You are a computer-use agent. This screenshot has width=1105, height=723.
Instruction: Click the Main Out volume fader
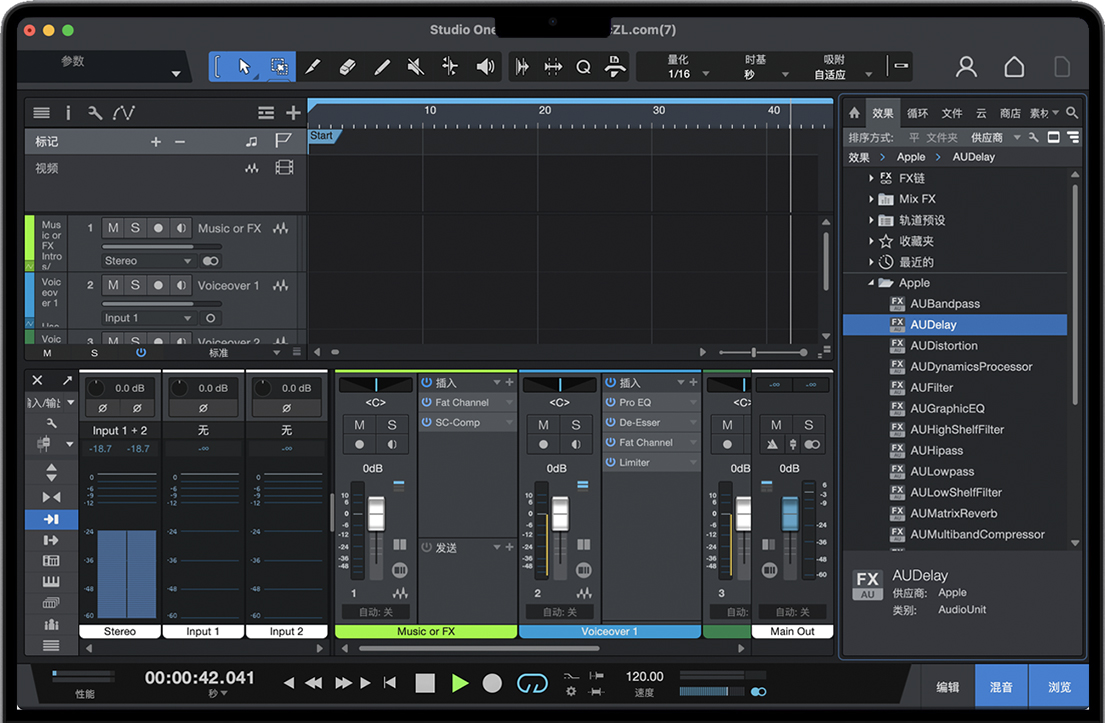(x=789, y=515)
